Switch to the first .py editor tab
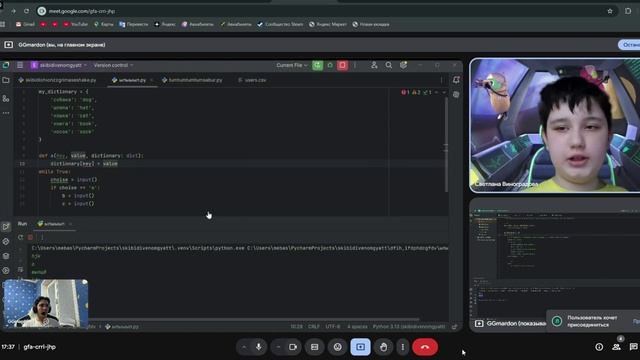This screenshot has height=360, width=640. 58,80
